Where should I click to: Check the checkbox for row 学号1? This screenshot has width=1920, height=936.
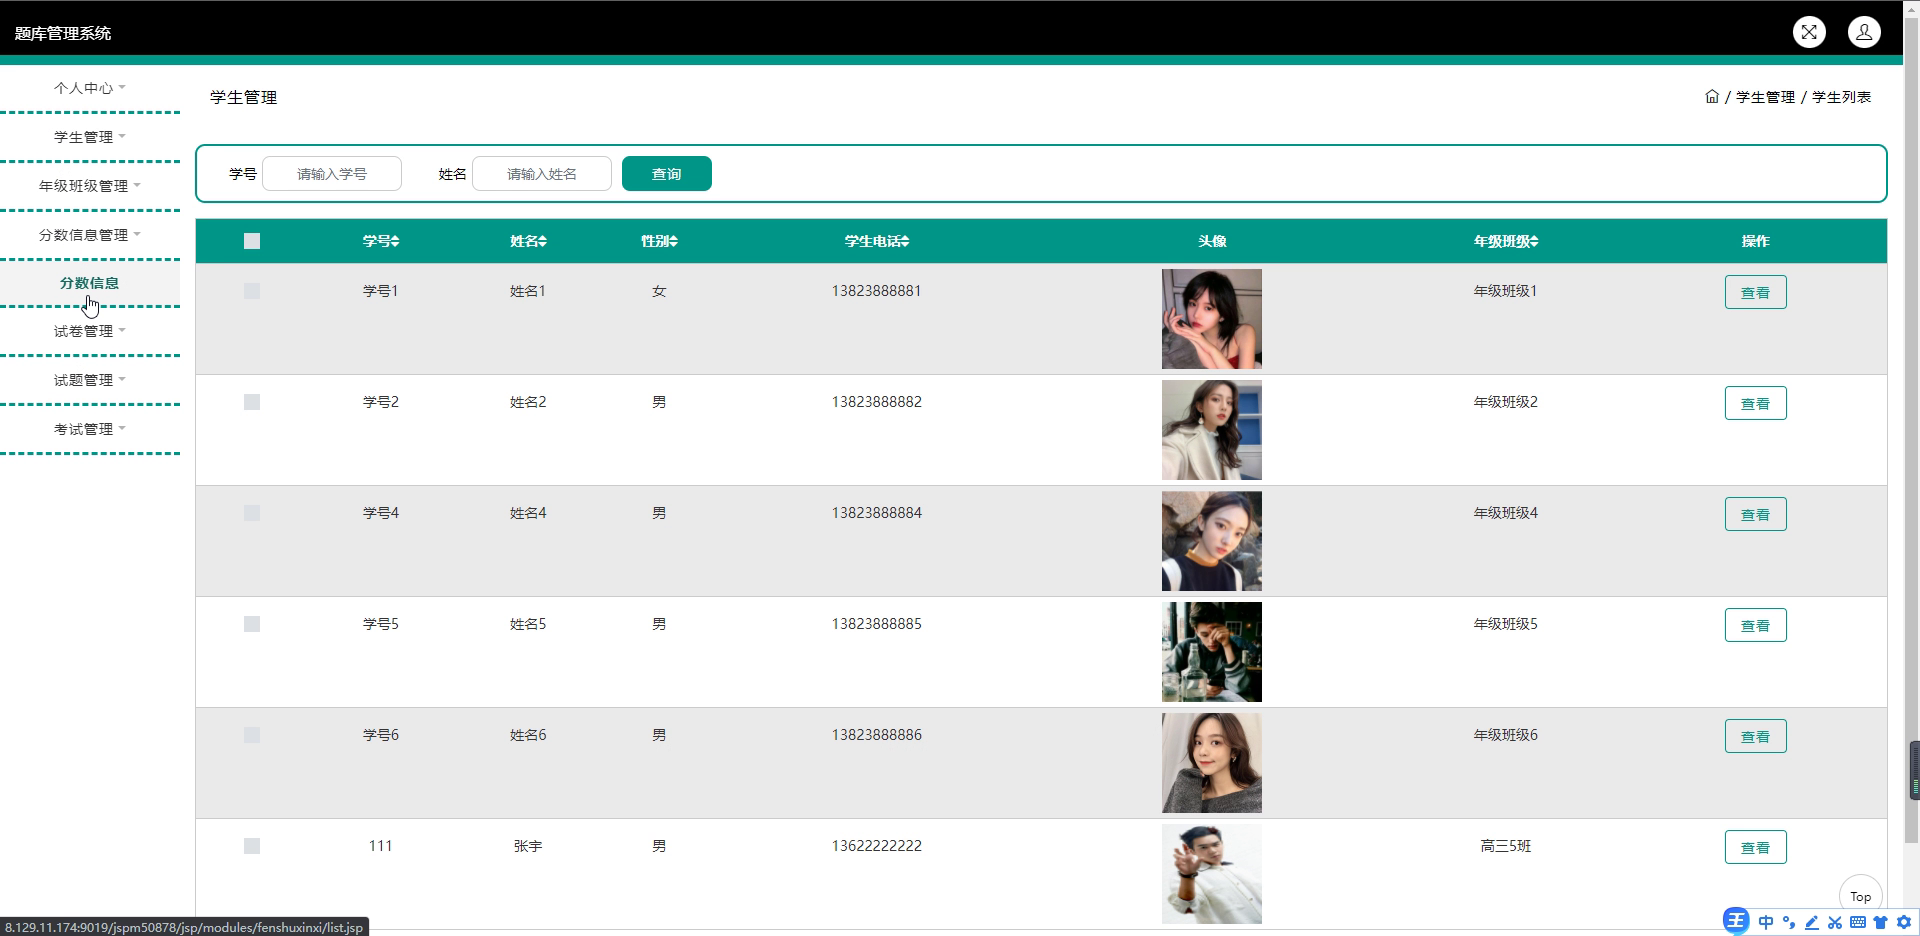tap(252, 291)
